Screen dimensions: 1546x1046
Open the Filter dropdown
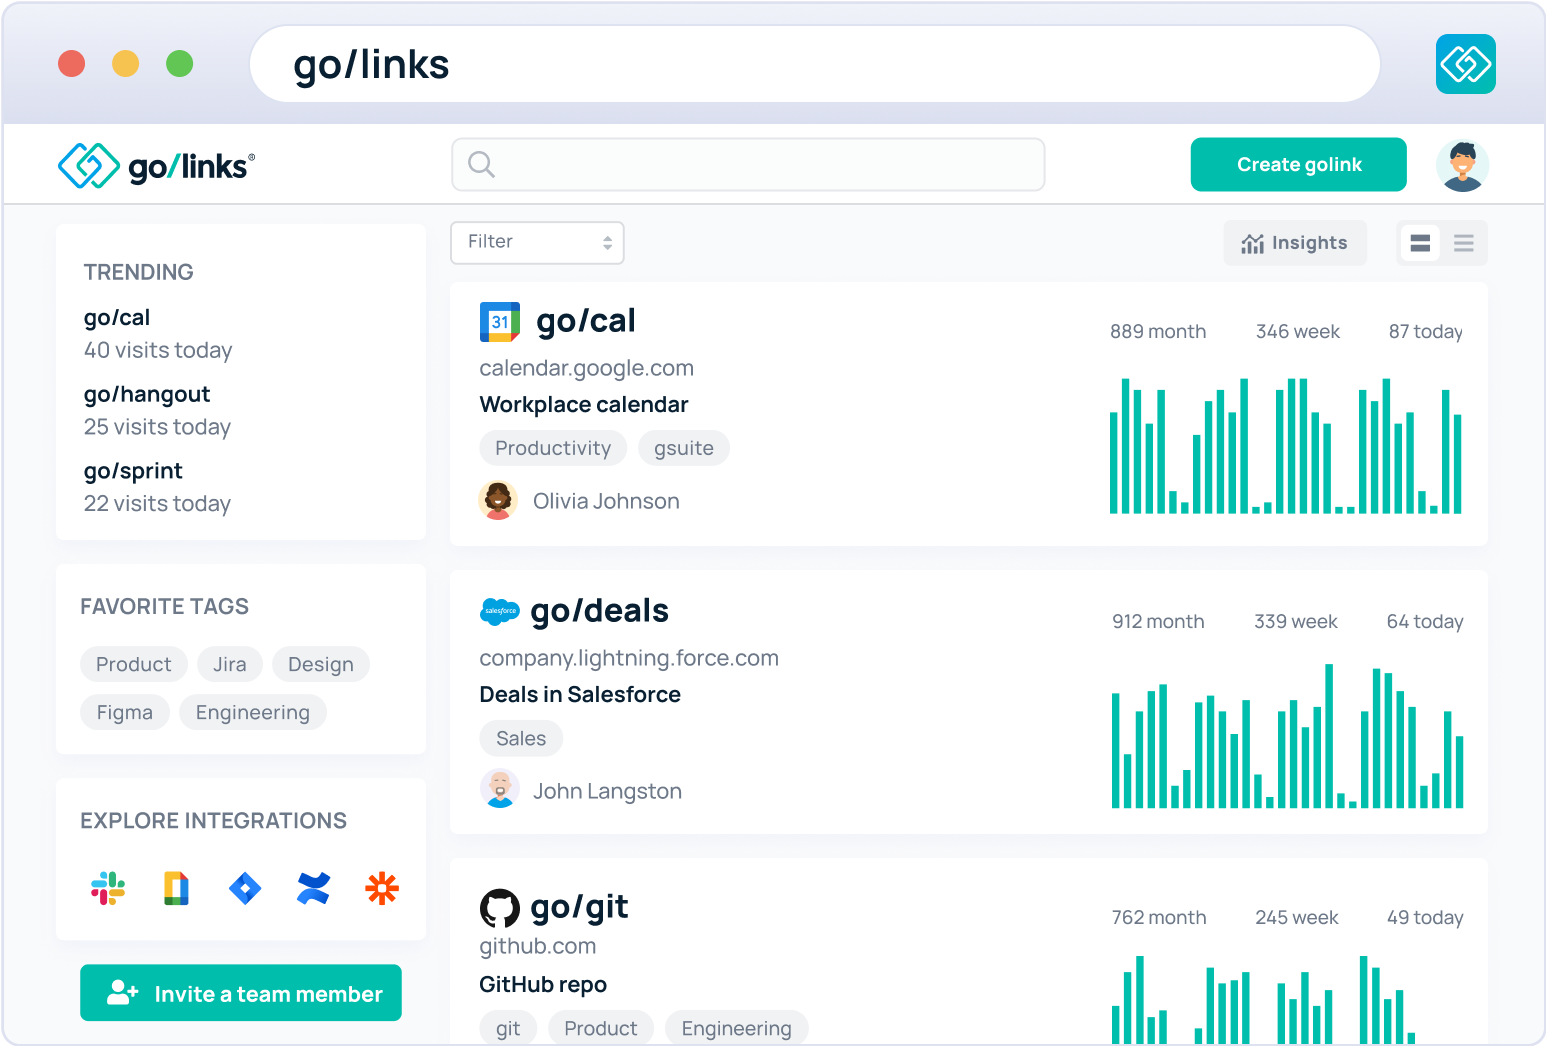[x=537, y=242]
